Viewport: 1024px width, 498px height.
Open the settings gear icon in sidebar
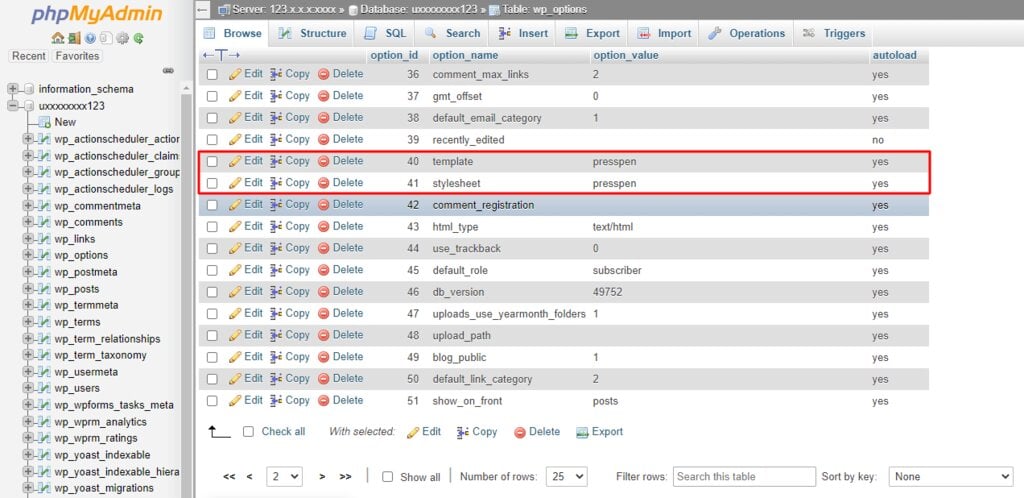coord(122,38)
